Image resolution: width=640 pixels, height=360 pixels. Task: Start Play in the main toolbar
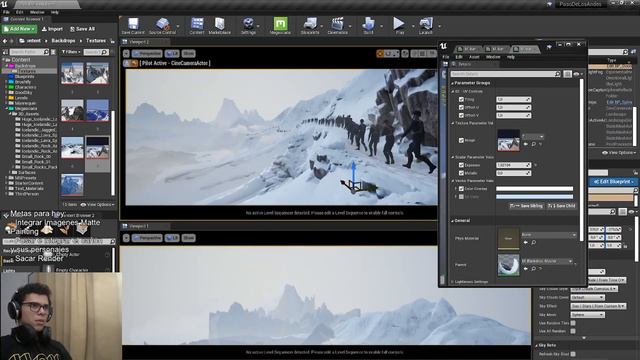click(x=399, y=24)
